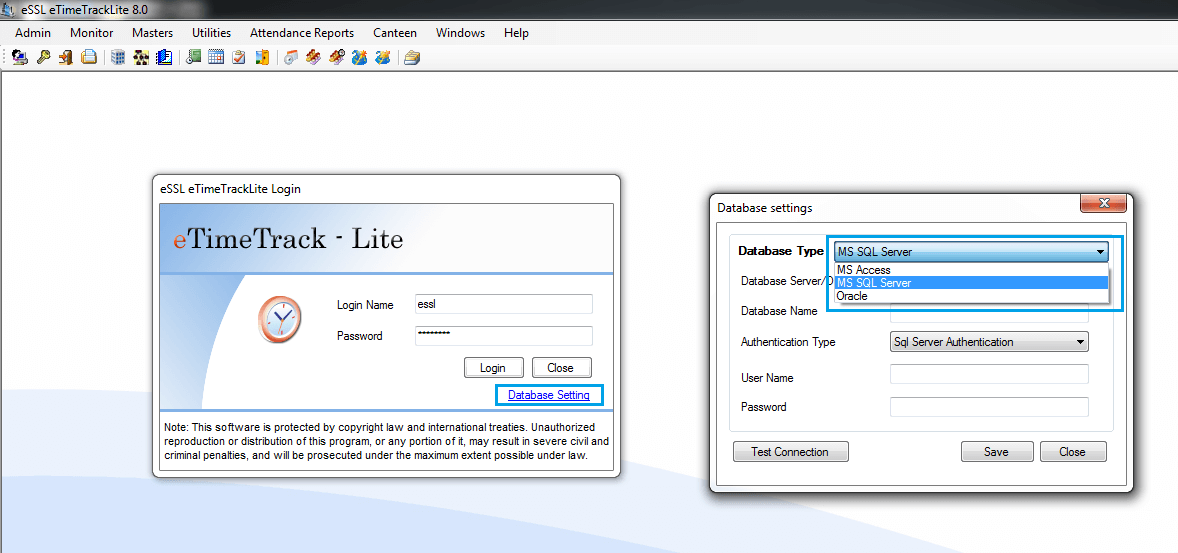Open the Monitor menu
This screenshot has width=1178, height=553.
(x=92, y=33)
